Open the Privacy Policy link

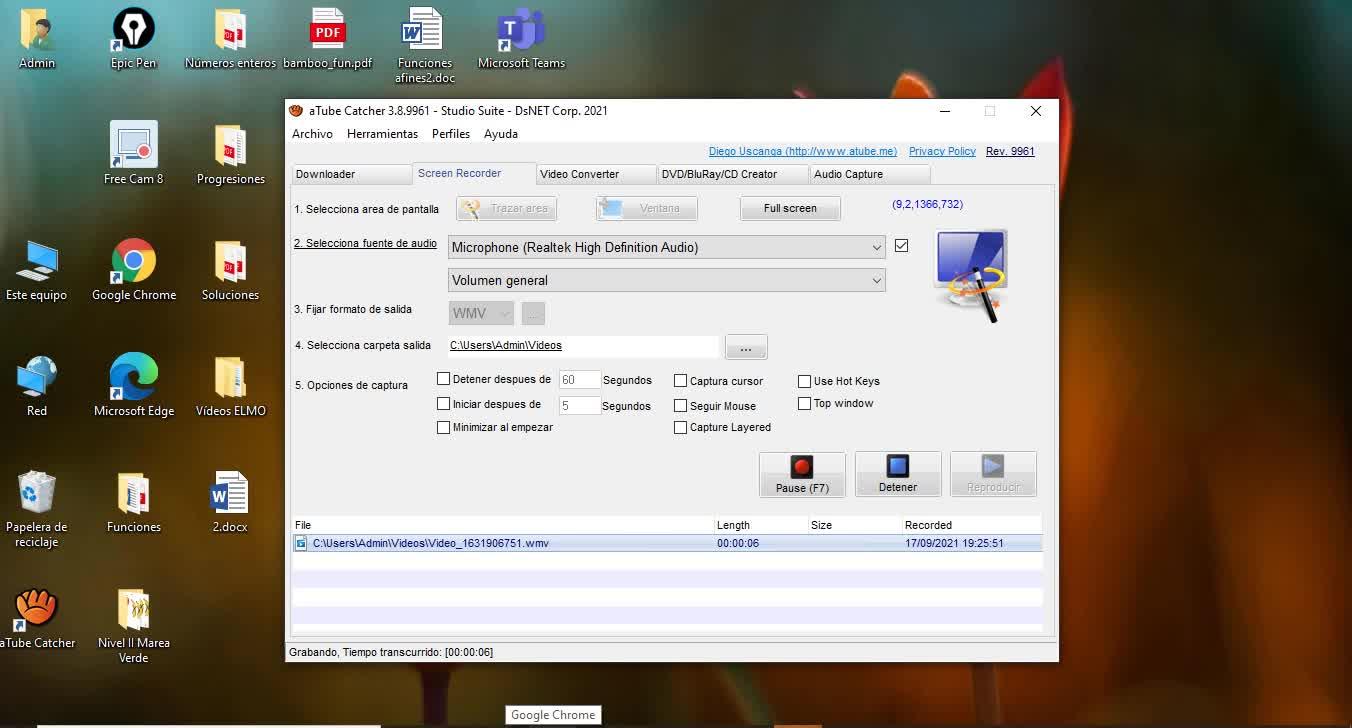(942, 152)
